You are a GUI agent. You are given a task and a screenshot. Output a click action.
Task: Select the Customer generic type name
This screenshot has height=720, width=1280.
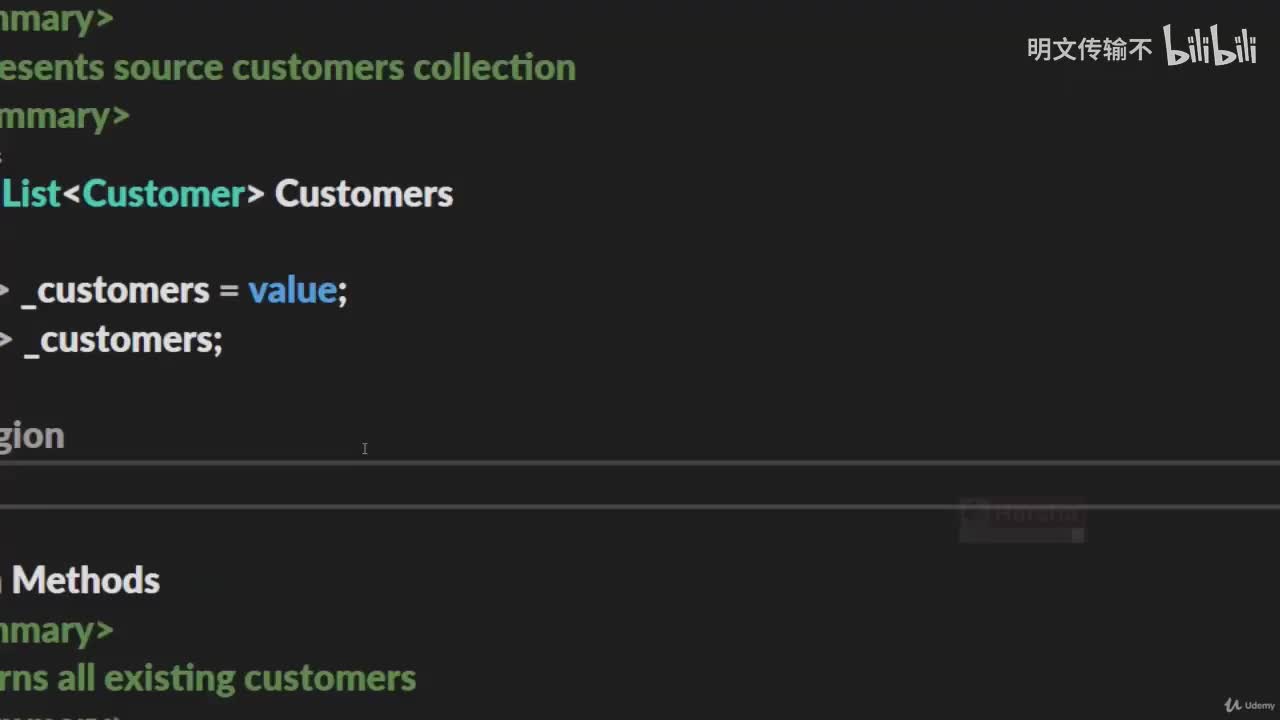tap(164, 194)
